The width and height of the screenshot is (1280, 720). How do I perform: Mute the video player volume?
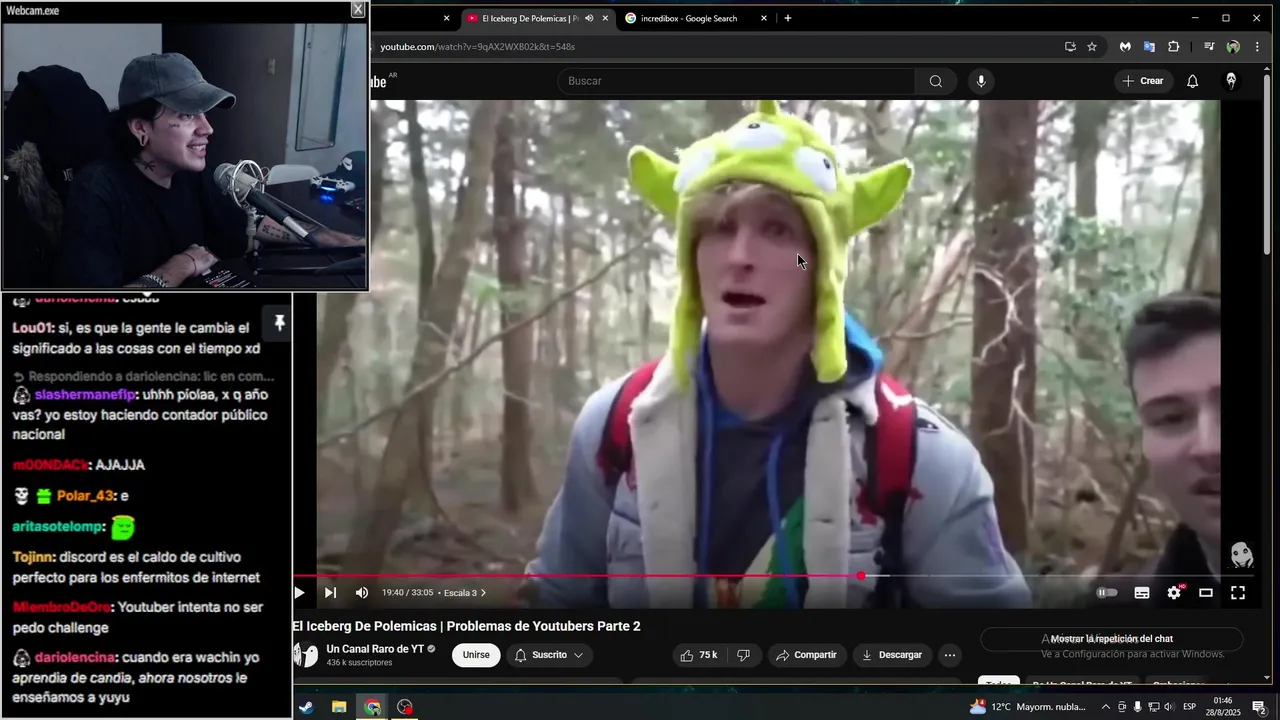[x=362, y=593]
